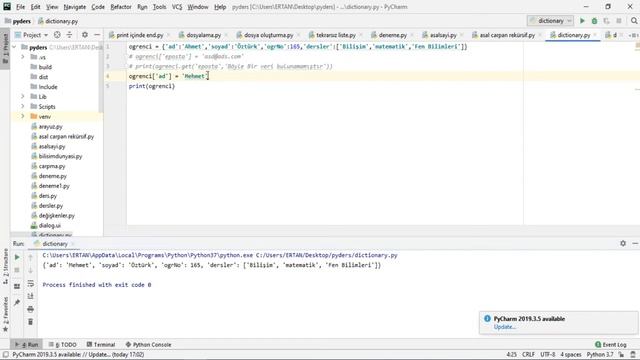
Task: Open the Refactor menu
Action: pyautogui.click(x=121, y=7)
